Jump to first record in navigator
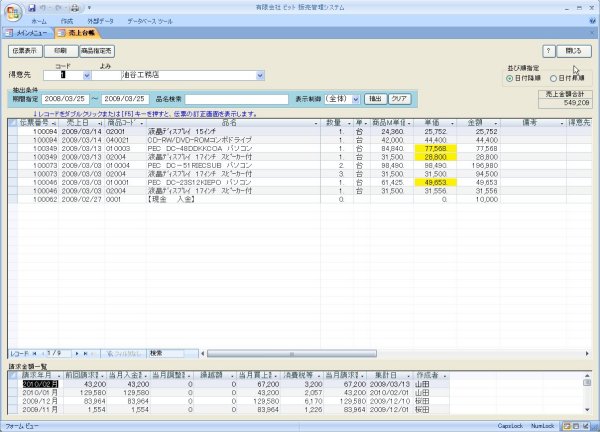 pyautogui.click(x=35, y=353)
